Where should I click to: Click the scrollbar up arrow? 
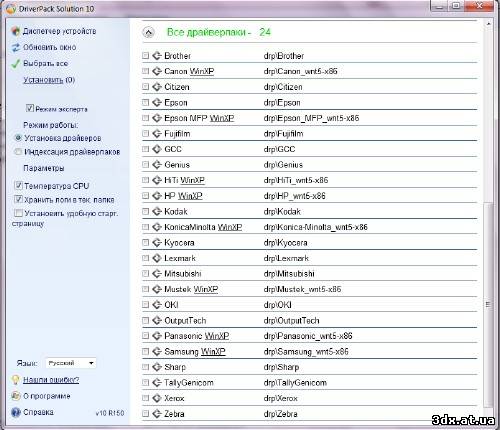(x=488, y=24)
